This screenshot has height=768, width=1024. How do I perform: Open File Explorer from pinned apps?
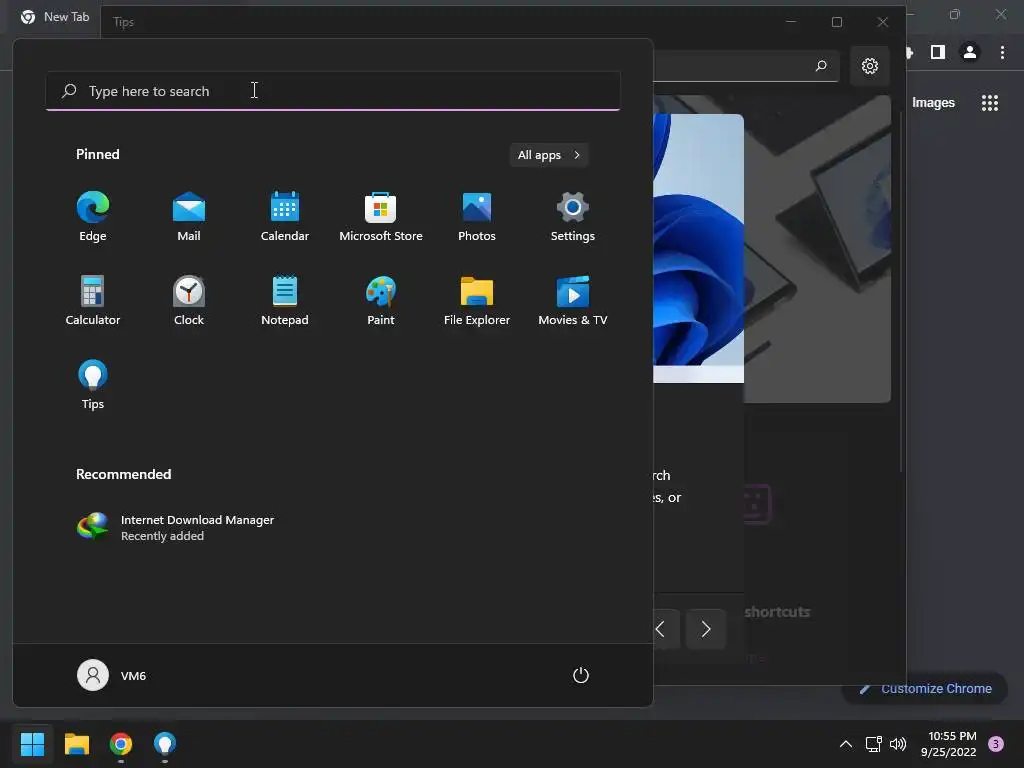pyautogui.click(x=477, y=300)
